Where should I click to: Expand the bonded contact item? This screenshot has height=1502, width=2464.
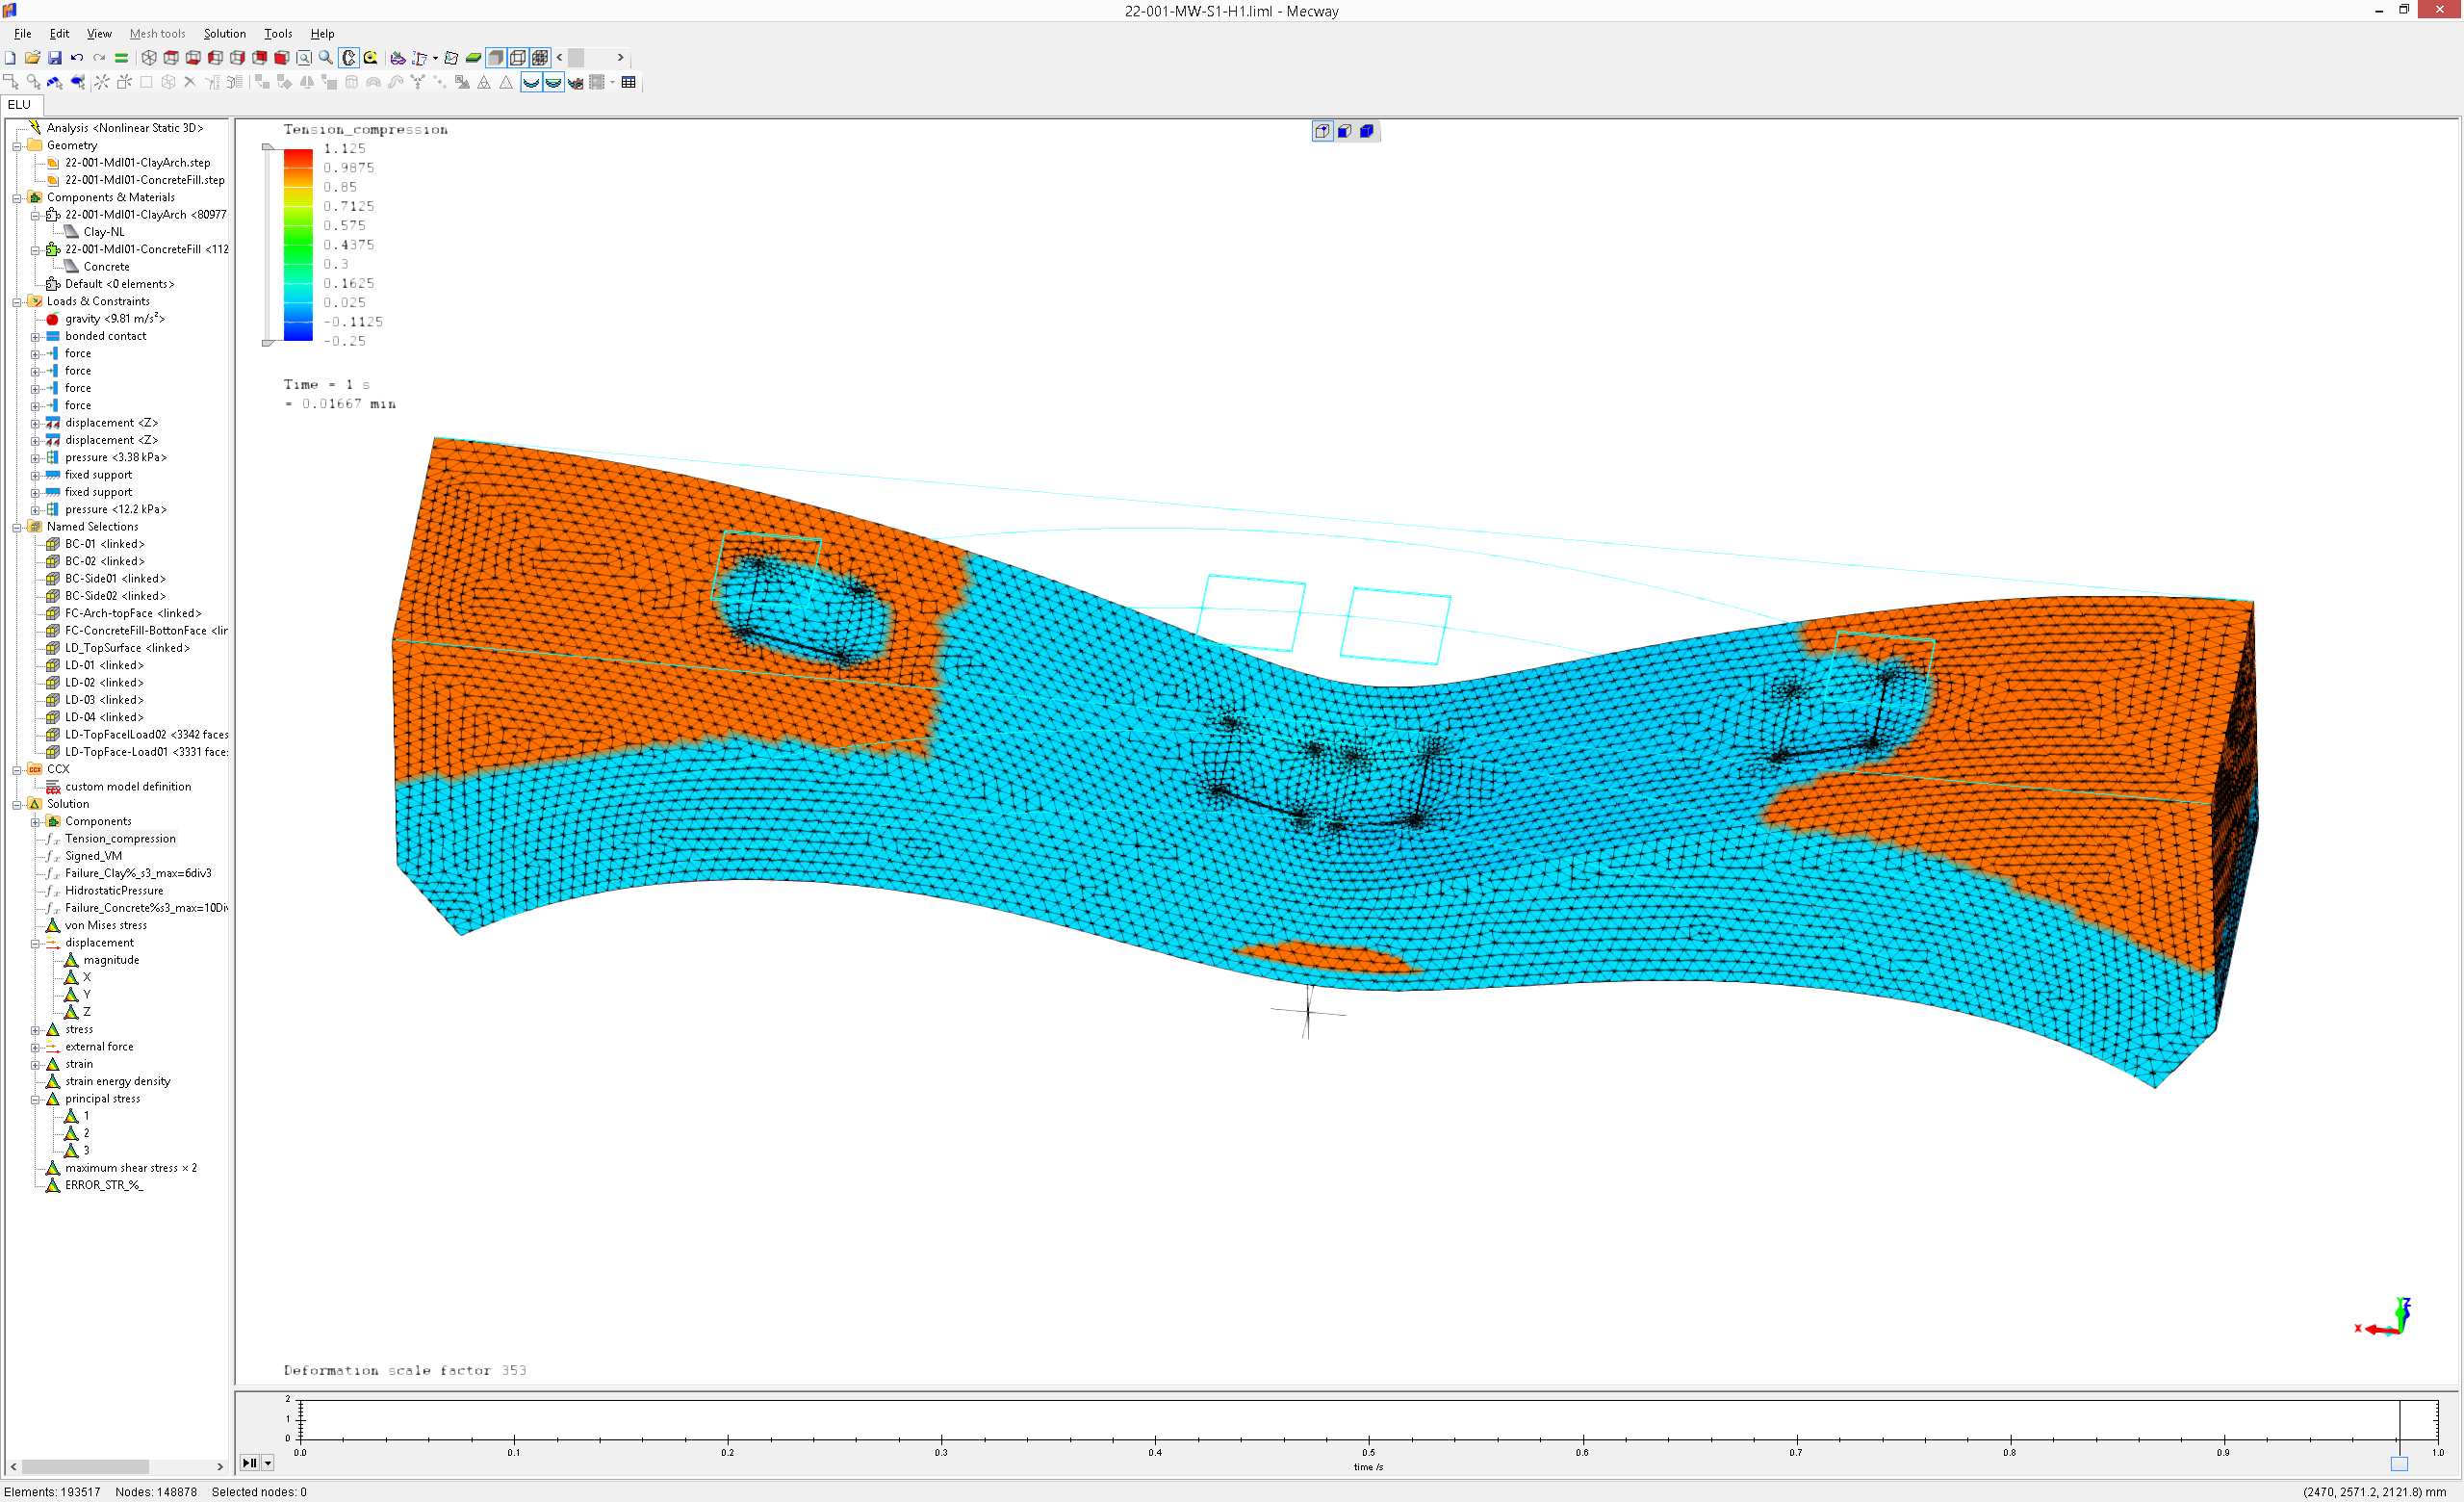tap(35, 337)
